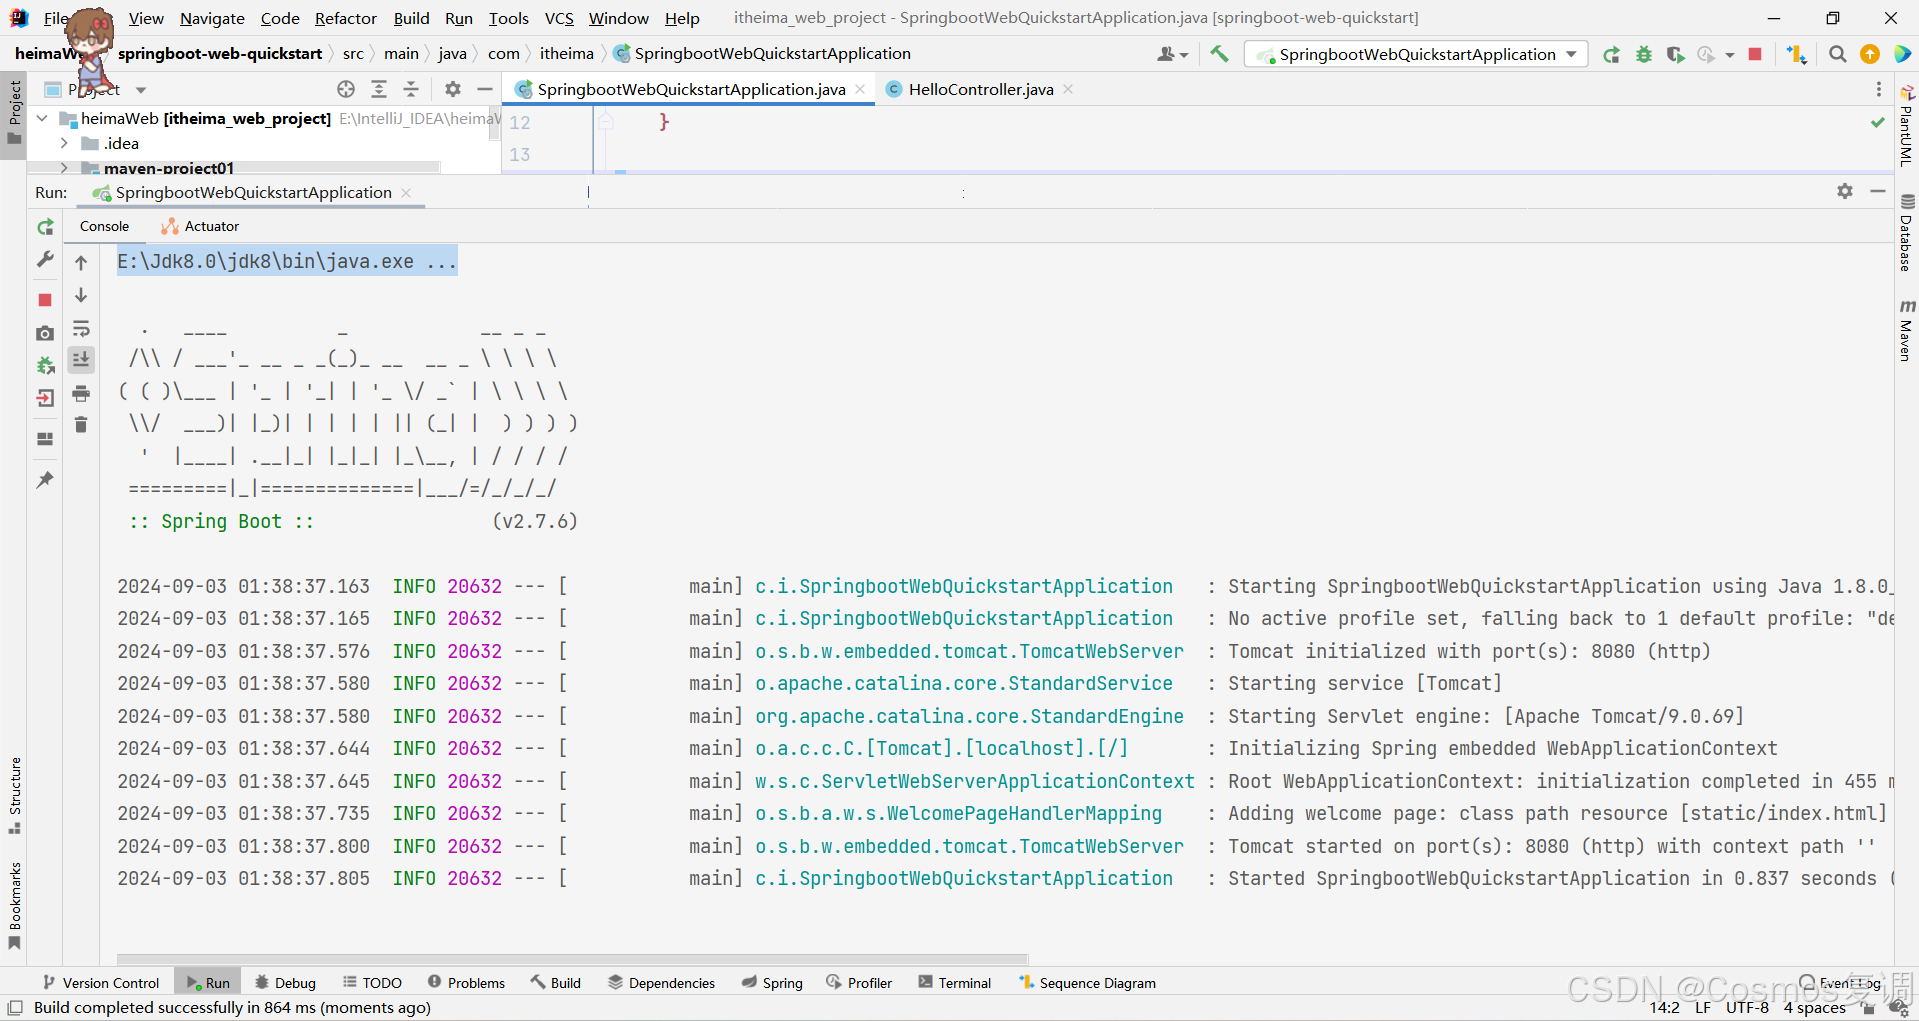Click itheima breadcrumb in navigation bar
This screenshot has height=1021, width=1919.
pos(566,54)
